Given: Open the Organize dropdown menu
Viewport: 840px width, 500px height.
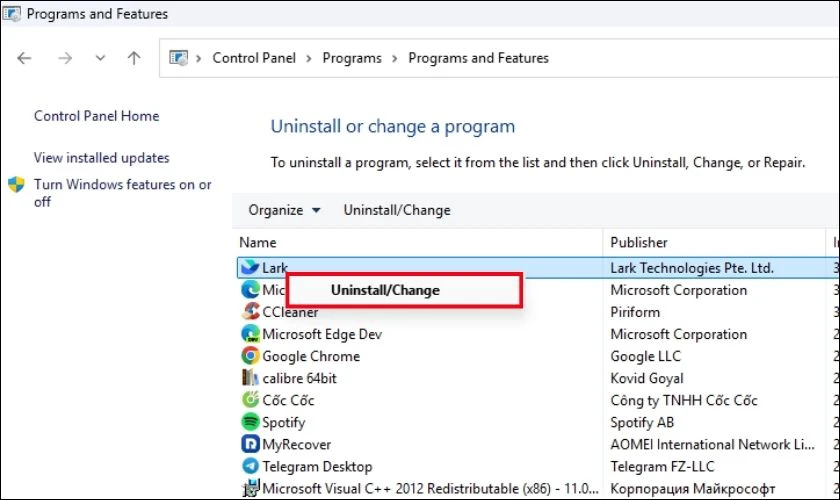Looking at the screenshot, I should tap(284, 210).
